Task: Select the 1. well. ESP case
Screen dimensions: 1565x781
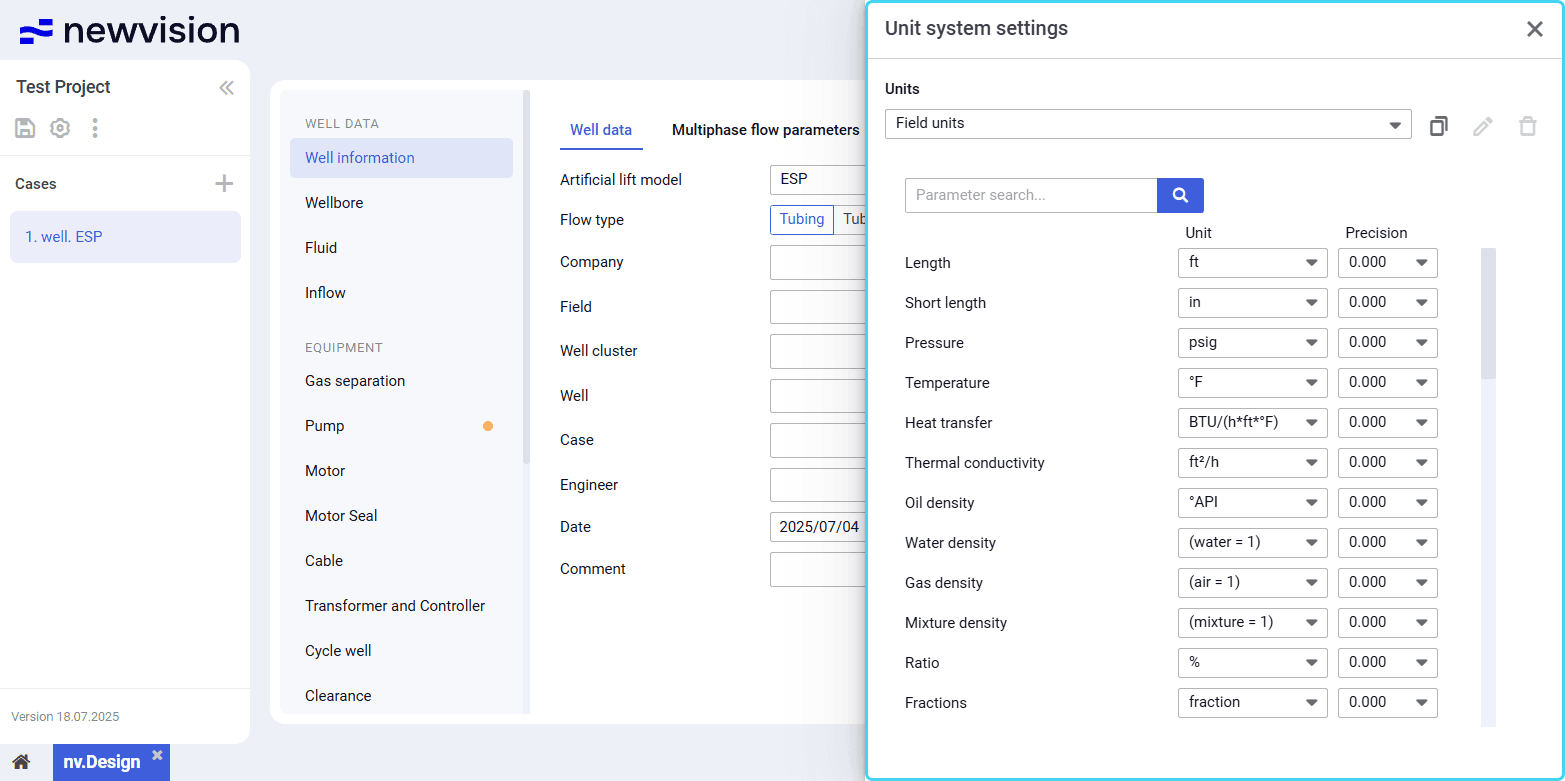Action: (x=125, y=237)
